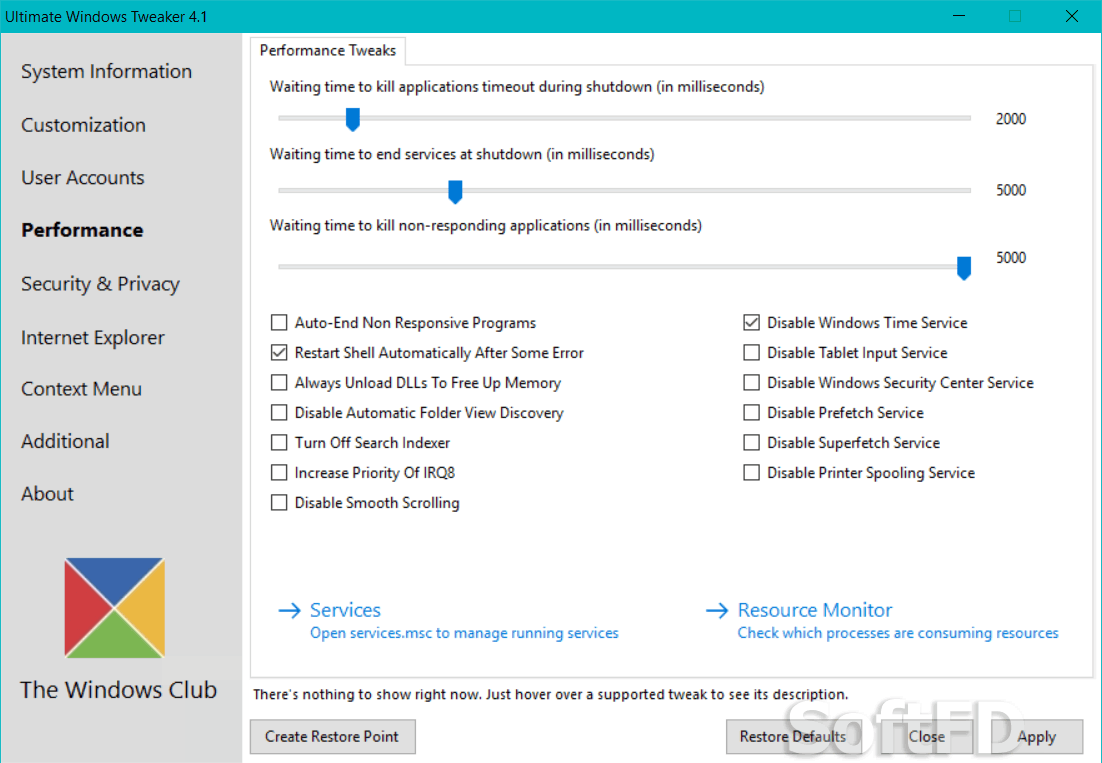Close the Ultimate Windows Tweaker window

(1071, 16)
